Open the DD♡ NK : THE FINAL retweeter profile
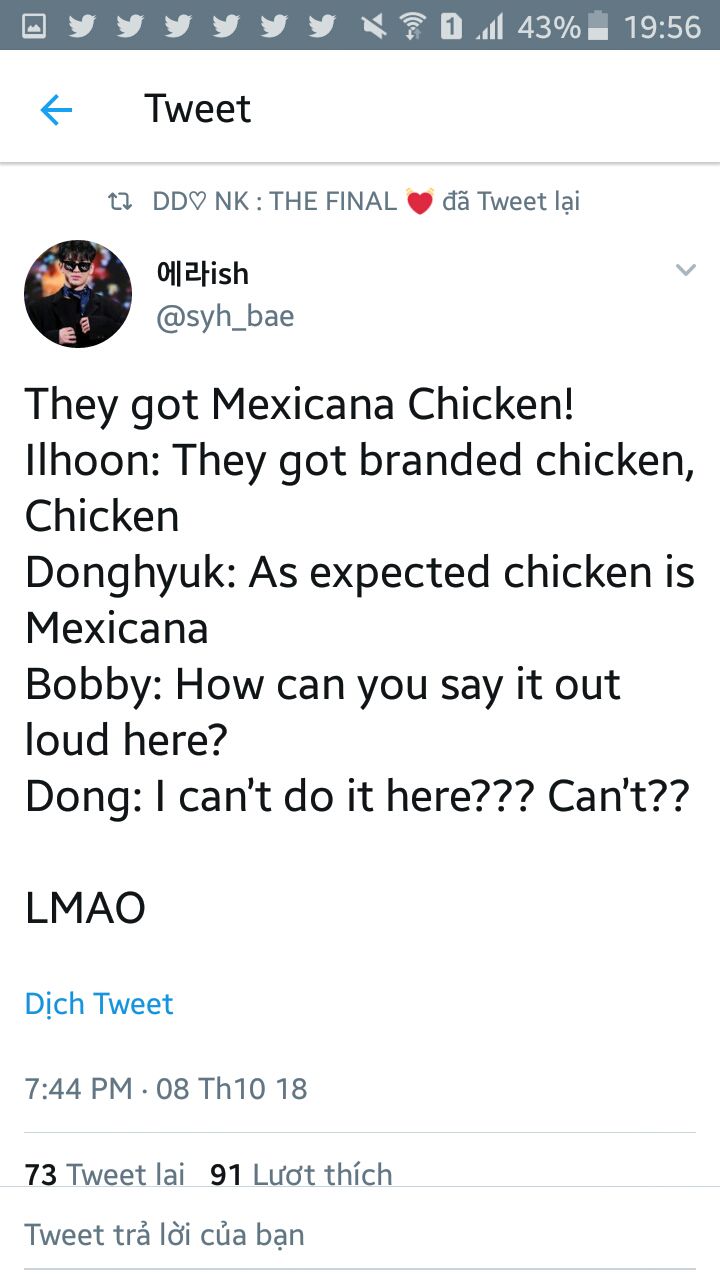Screen dimensions: 720x1280 275,202
